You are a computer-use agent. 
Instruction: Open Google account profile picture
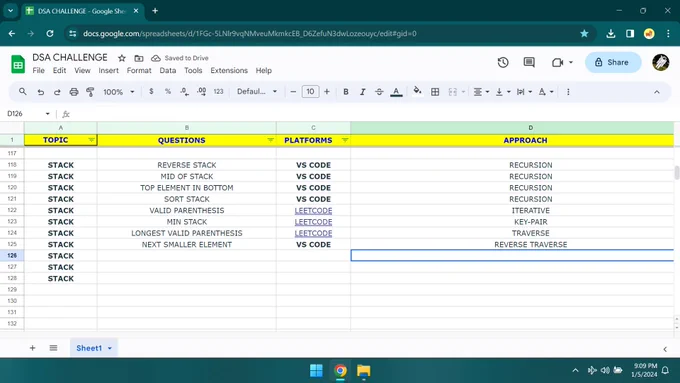pyautogui.click(x=660, y=62)
